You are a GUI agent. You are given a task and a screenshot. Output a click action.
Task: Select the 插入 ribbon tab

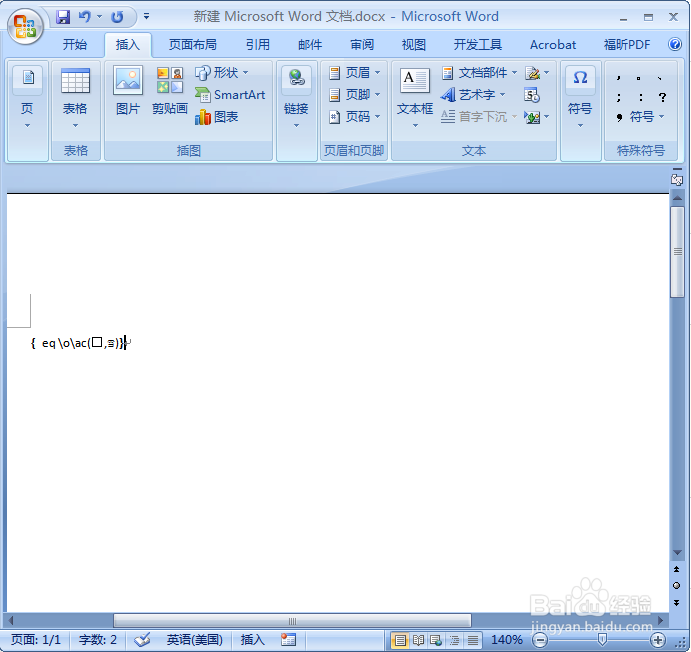coord(128,44)
